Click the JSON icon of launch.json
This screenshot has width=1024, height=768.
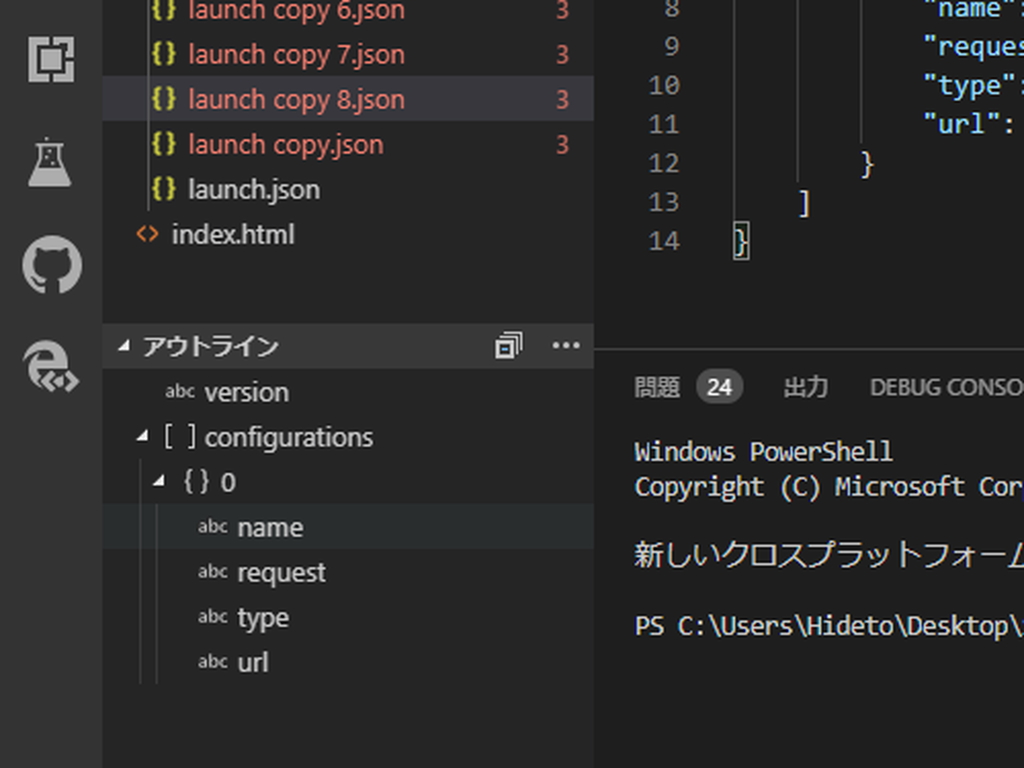pyautogui.click(x=163, y=189)
